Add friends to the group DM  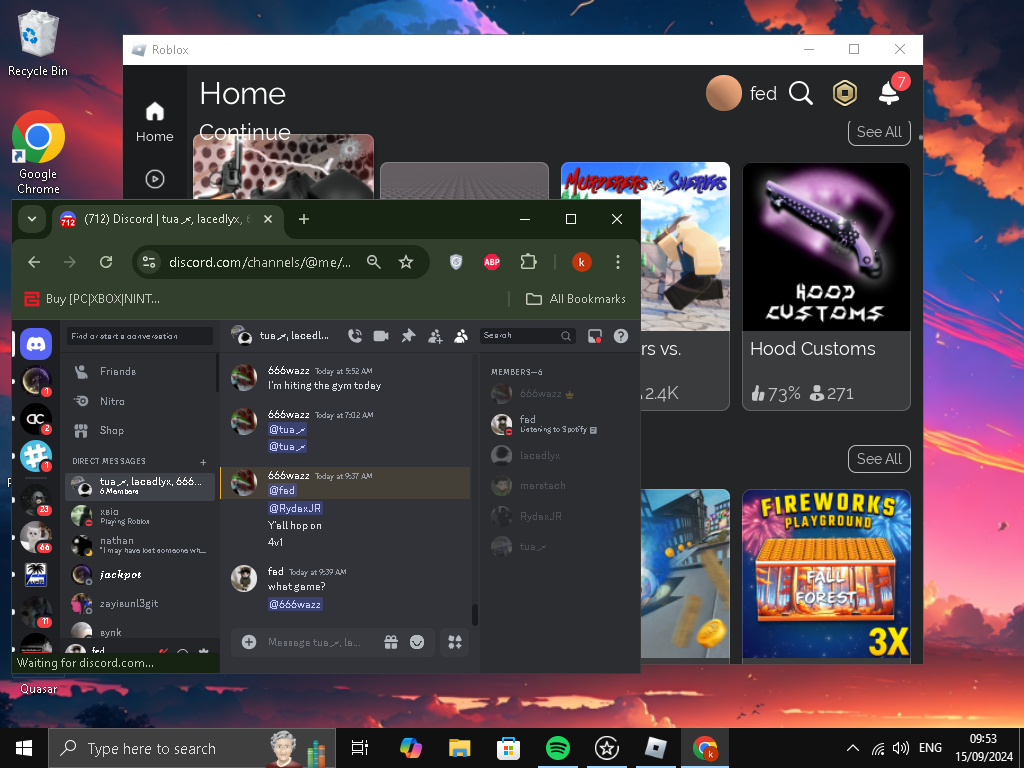click(435, 336)
